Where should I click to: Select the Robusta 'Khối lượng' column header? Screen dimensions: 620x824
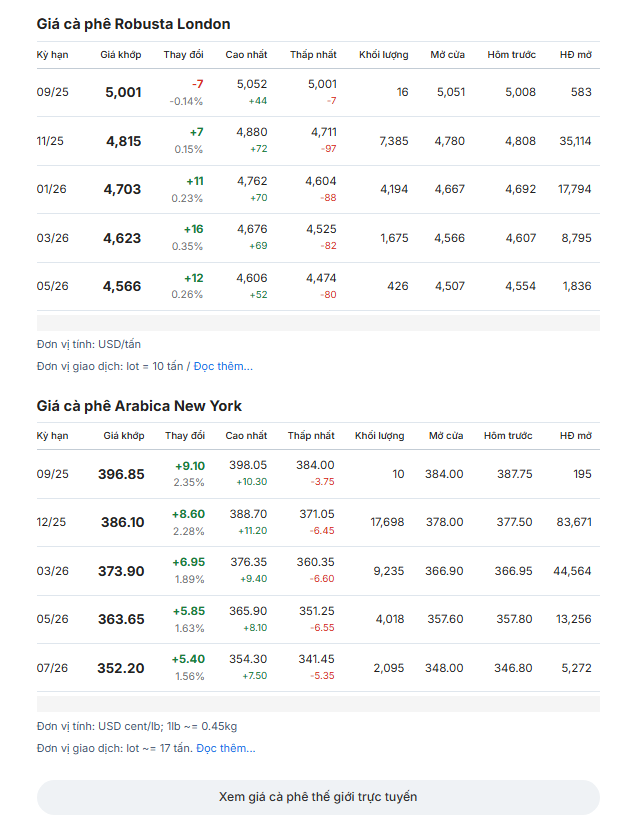[384, 55]
